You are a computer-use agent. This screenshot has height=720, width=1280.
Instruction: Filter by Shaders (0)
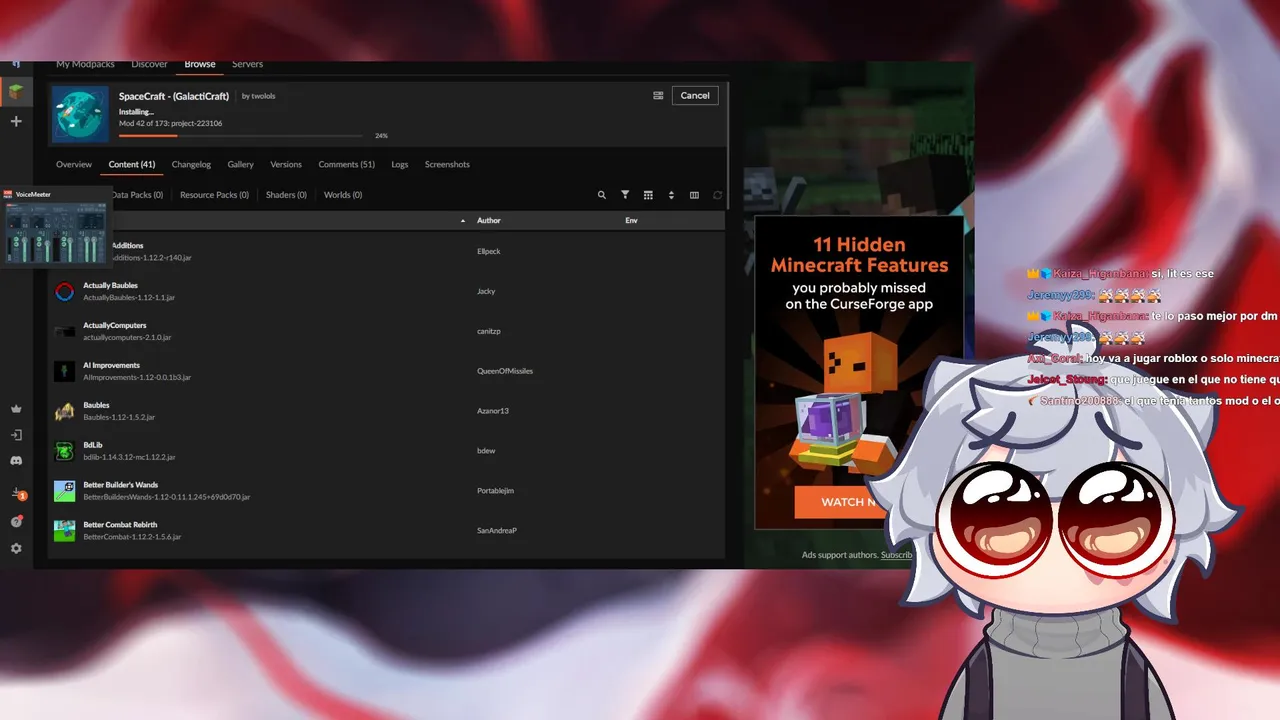[x=286, y=195]
